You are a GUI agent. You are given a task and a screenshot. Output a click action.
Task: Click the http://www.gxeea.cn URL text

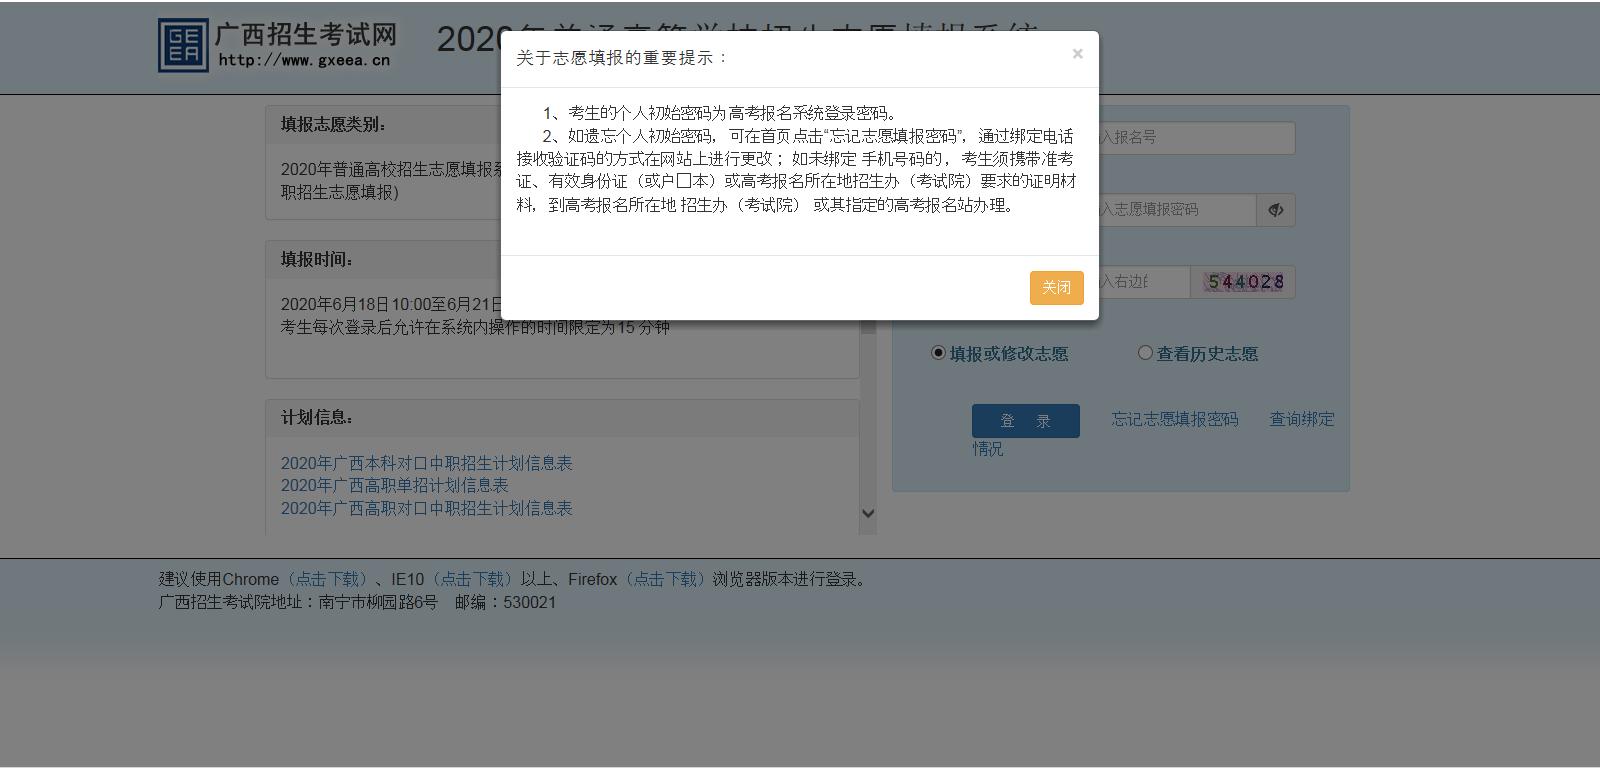pyautogui.click(x=304, y=60)
